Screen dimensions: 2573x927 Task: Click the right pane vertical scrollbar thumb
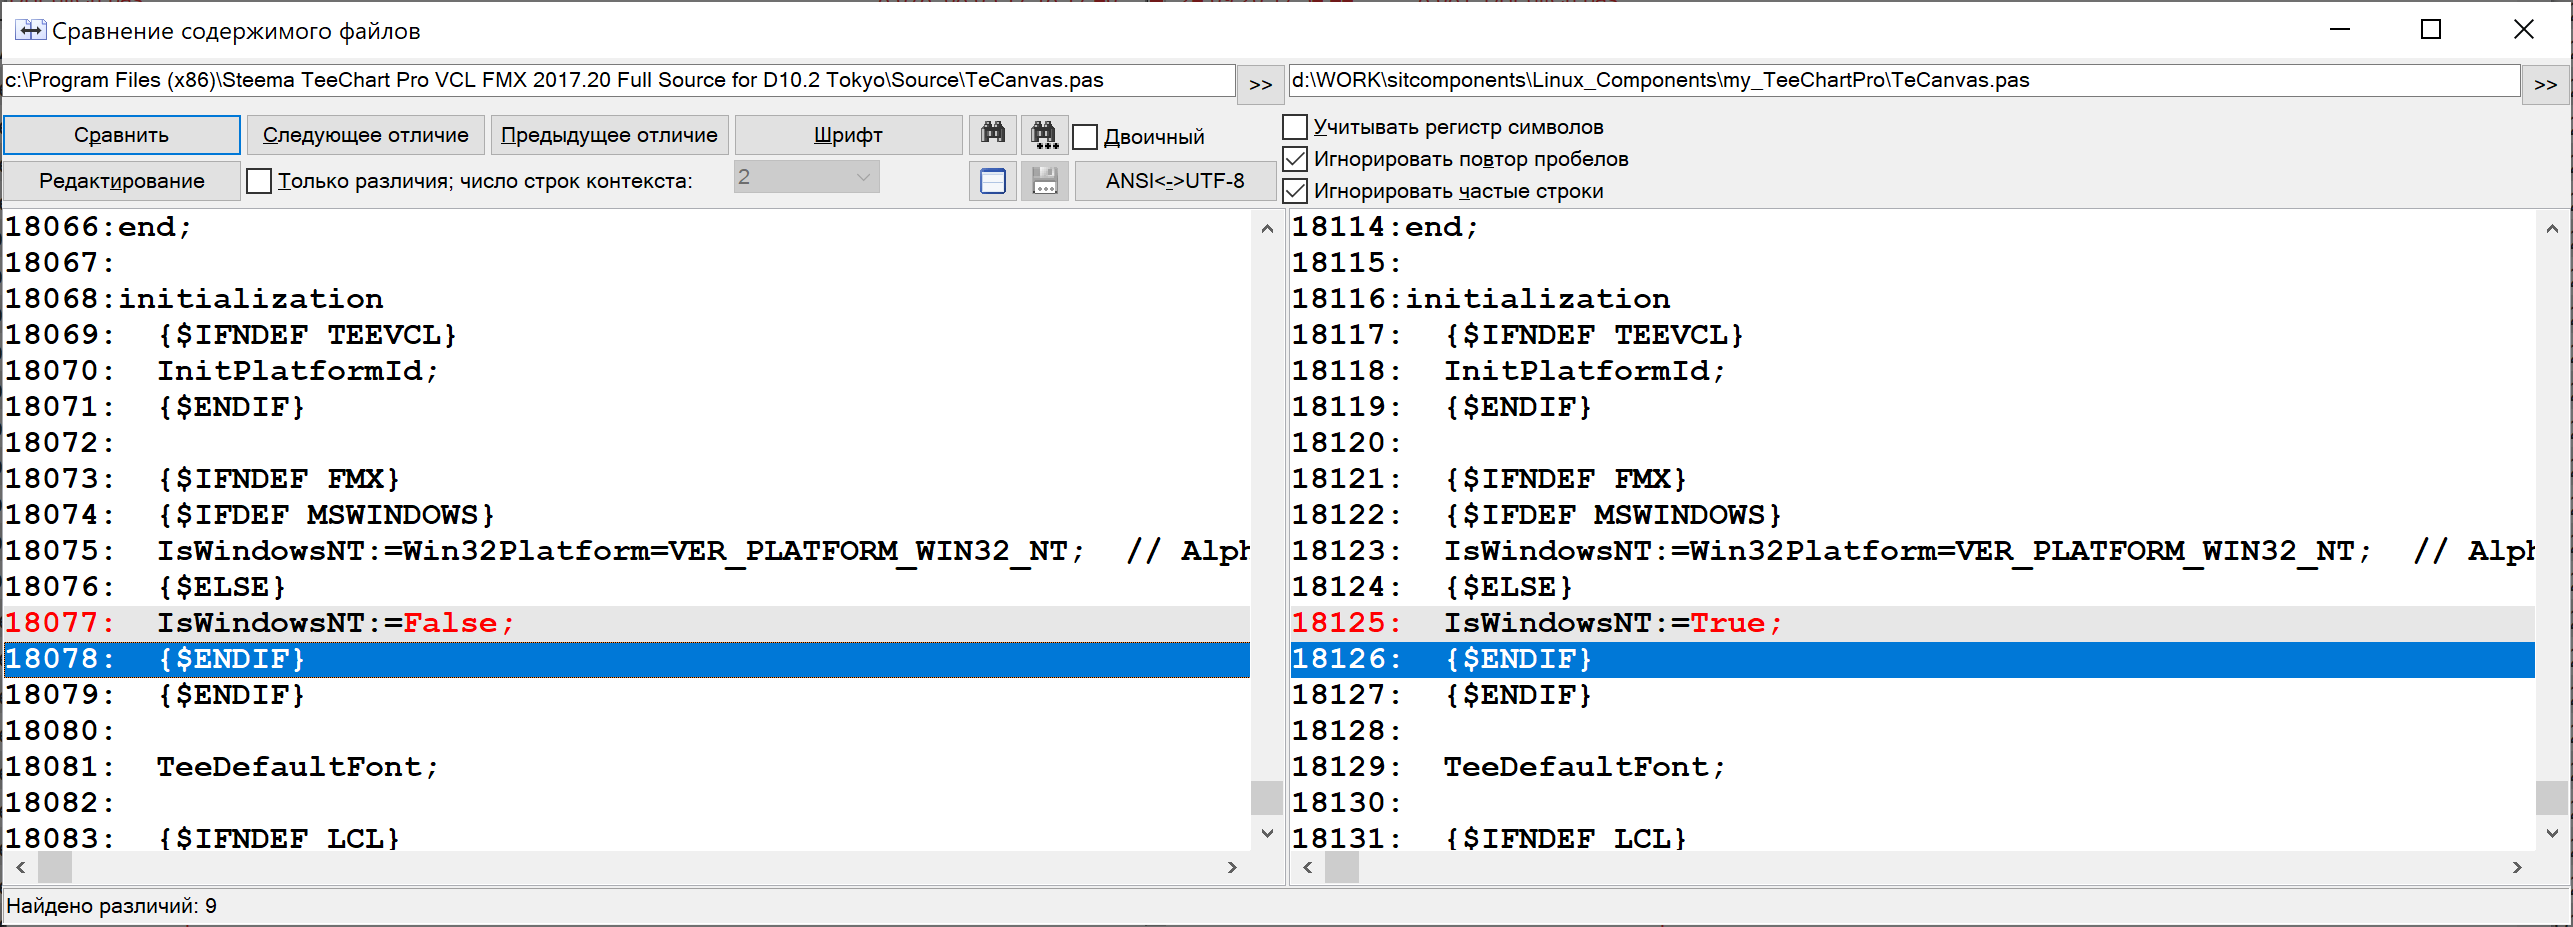pyautogui.click(x=2552, y=798)
